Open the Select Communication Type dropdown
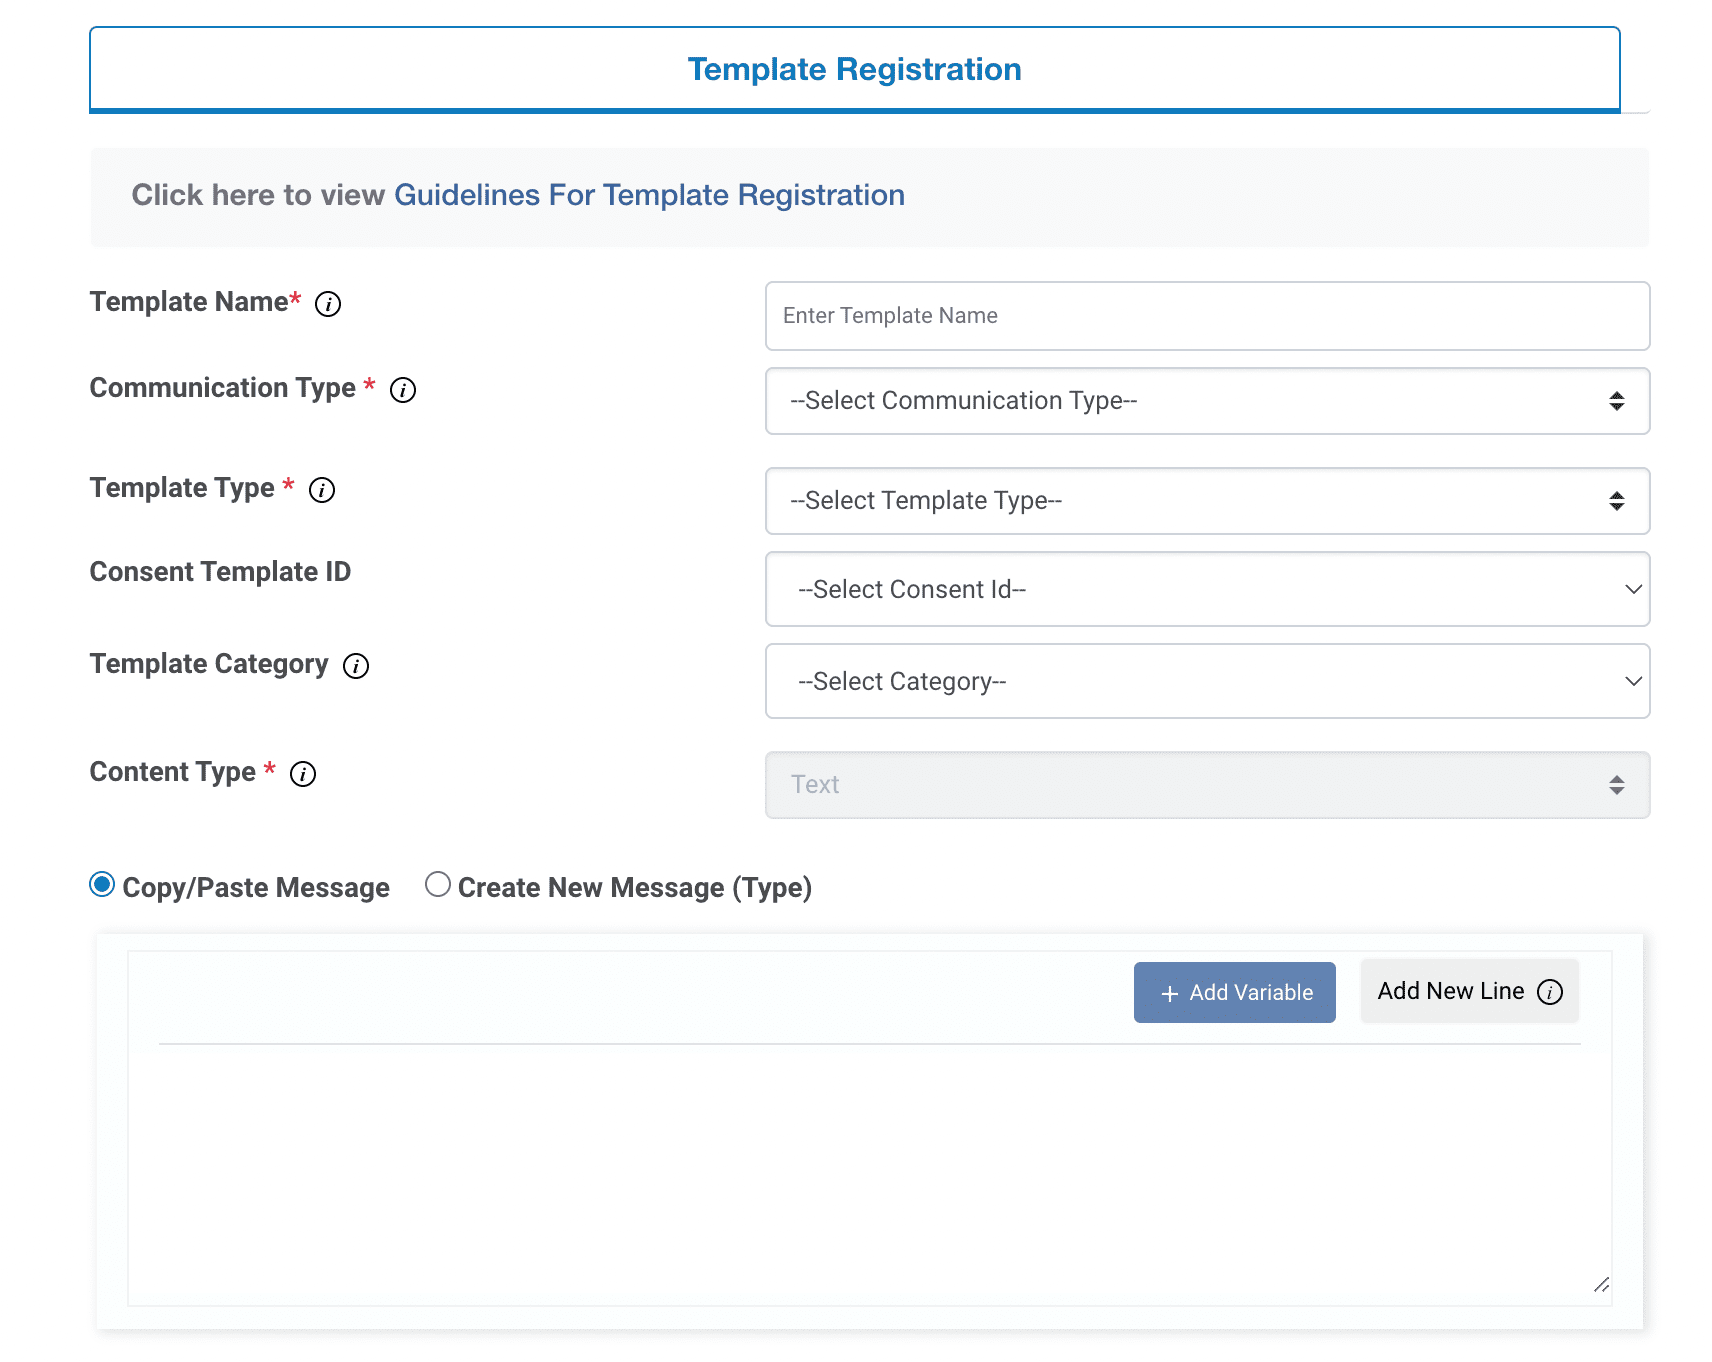This screenshot has width=1712, height=1362. coord(1206,401)
